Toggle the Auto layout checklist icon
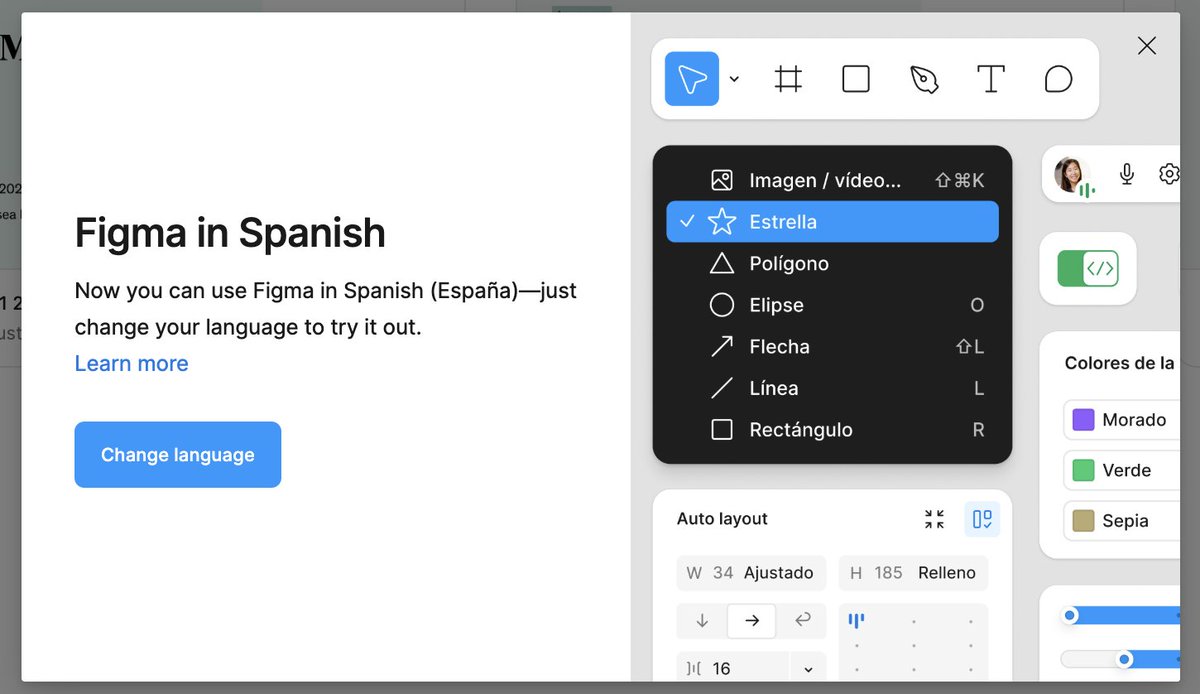The width and height of the screenshot is (1200, 694). click(x=982, y=519)
